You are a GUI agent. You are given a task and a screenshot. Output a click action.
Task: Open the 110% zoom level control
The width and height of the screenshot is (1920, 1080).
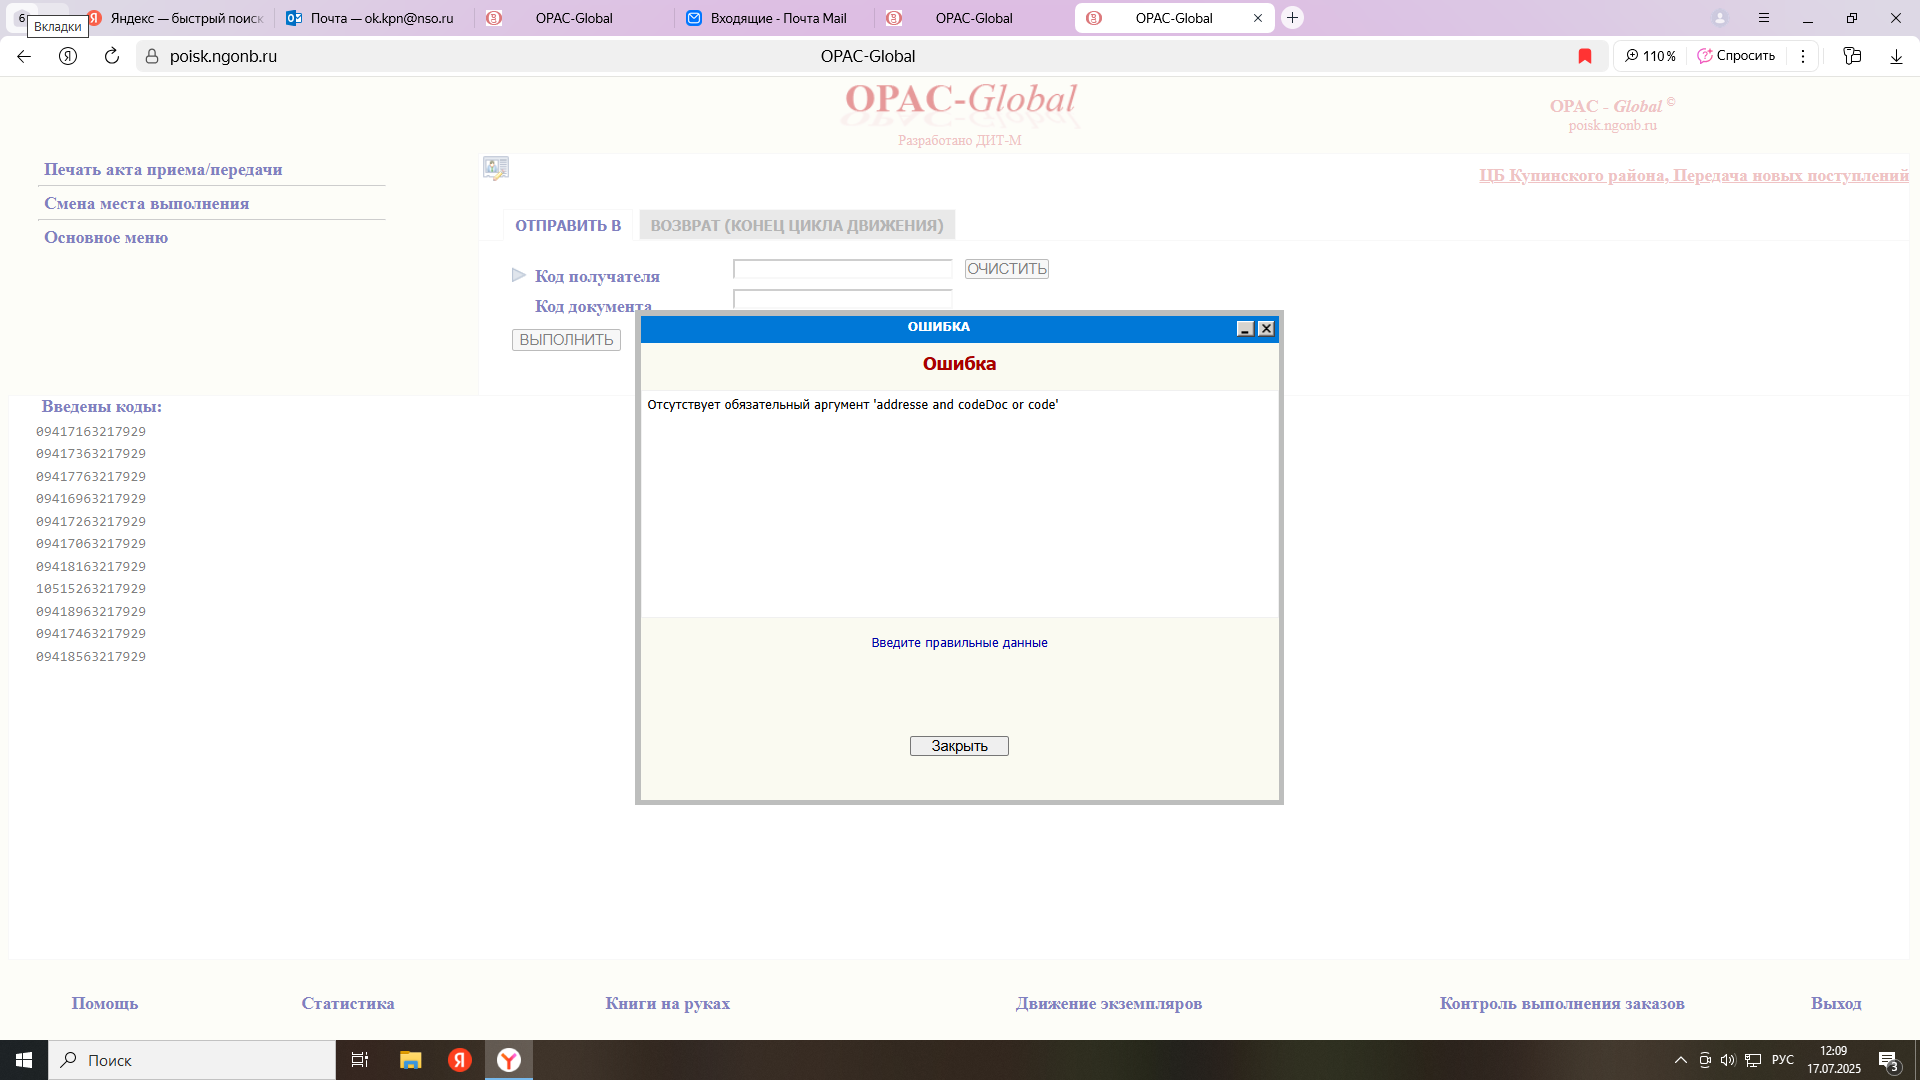pos(1650,56)
